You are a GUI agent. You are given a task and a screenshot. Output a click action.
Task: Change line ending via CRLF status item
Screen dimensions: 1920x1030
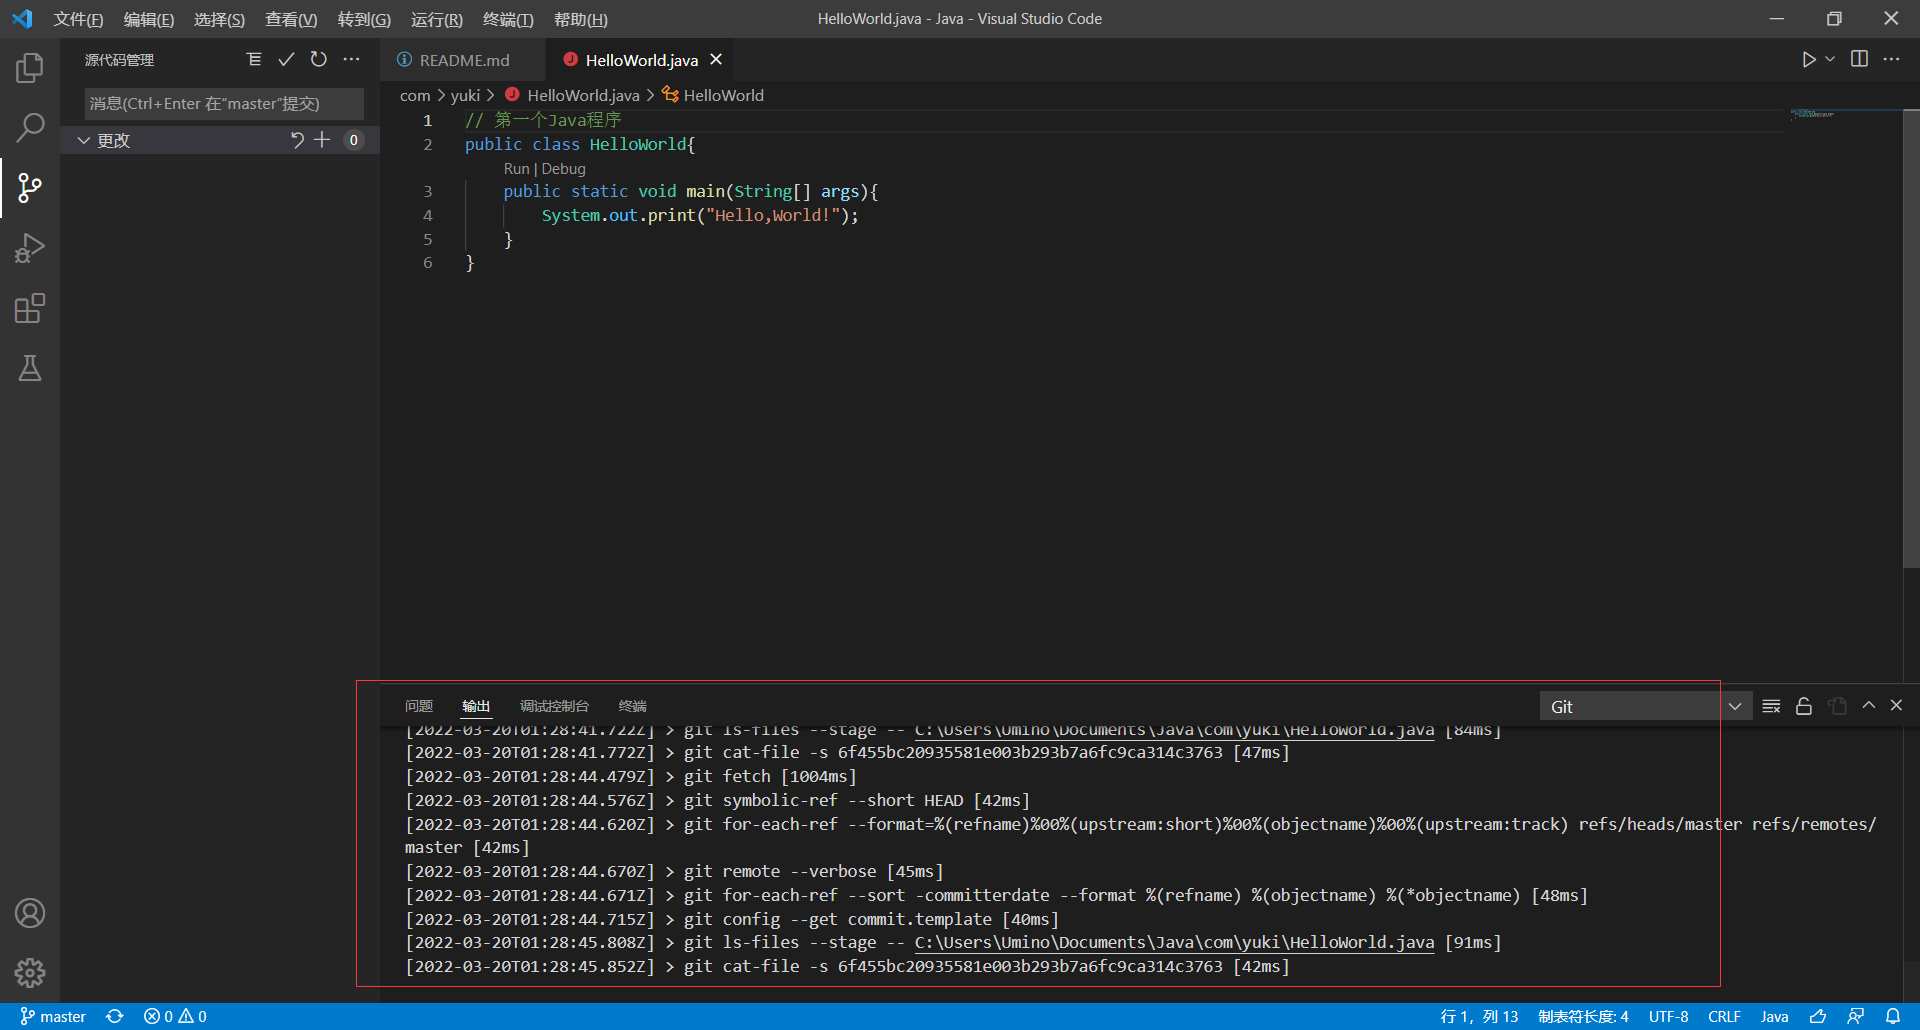pos(1724,1016)
